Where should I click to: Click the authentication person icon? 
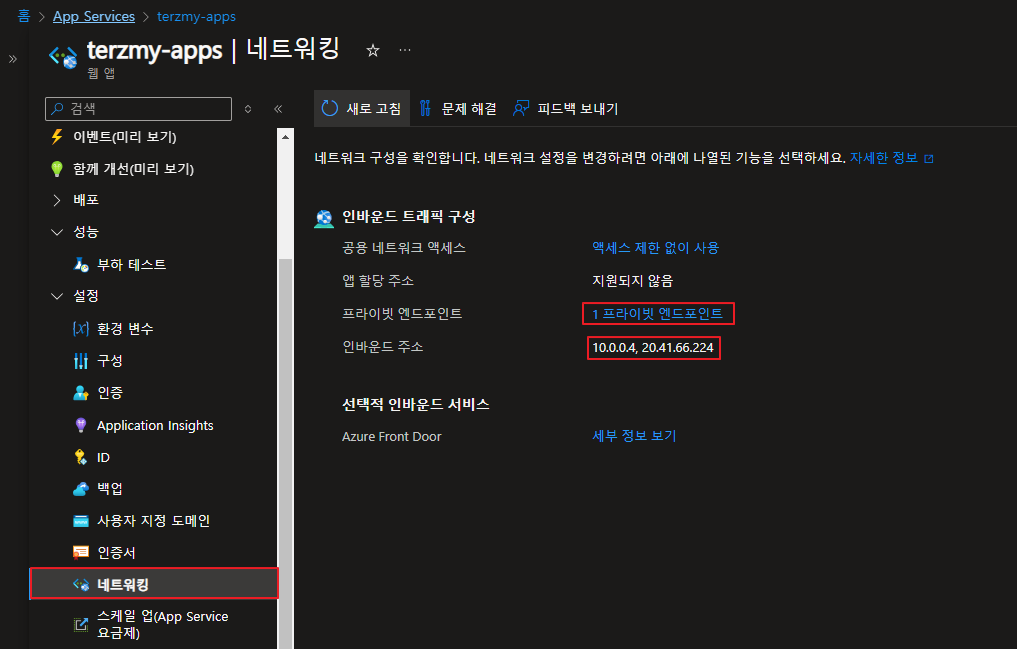(x=80, y=393)
